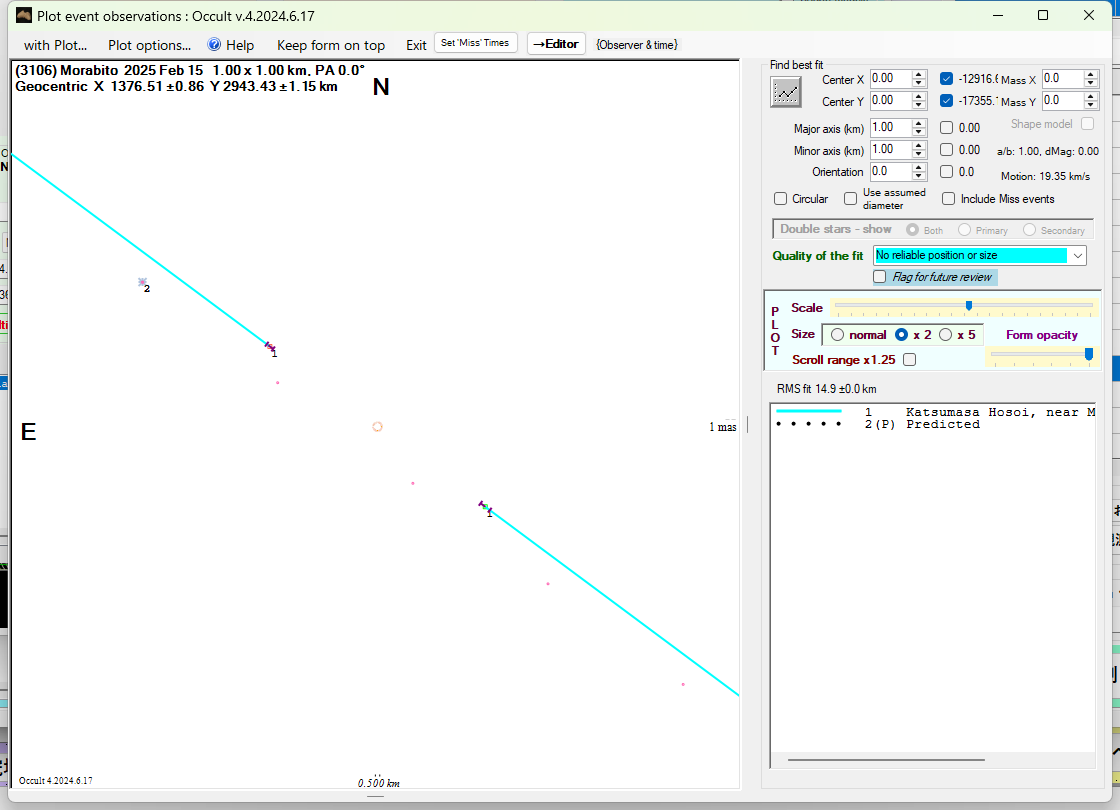1120x810 pixels.
Task: Click the blue Help question mark icon
Action: coord(214,45)
